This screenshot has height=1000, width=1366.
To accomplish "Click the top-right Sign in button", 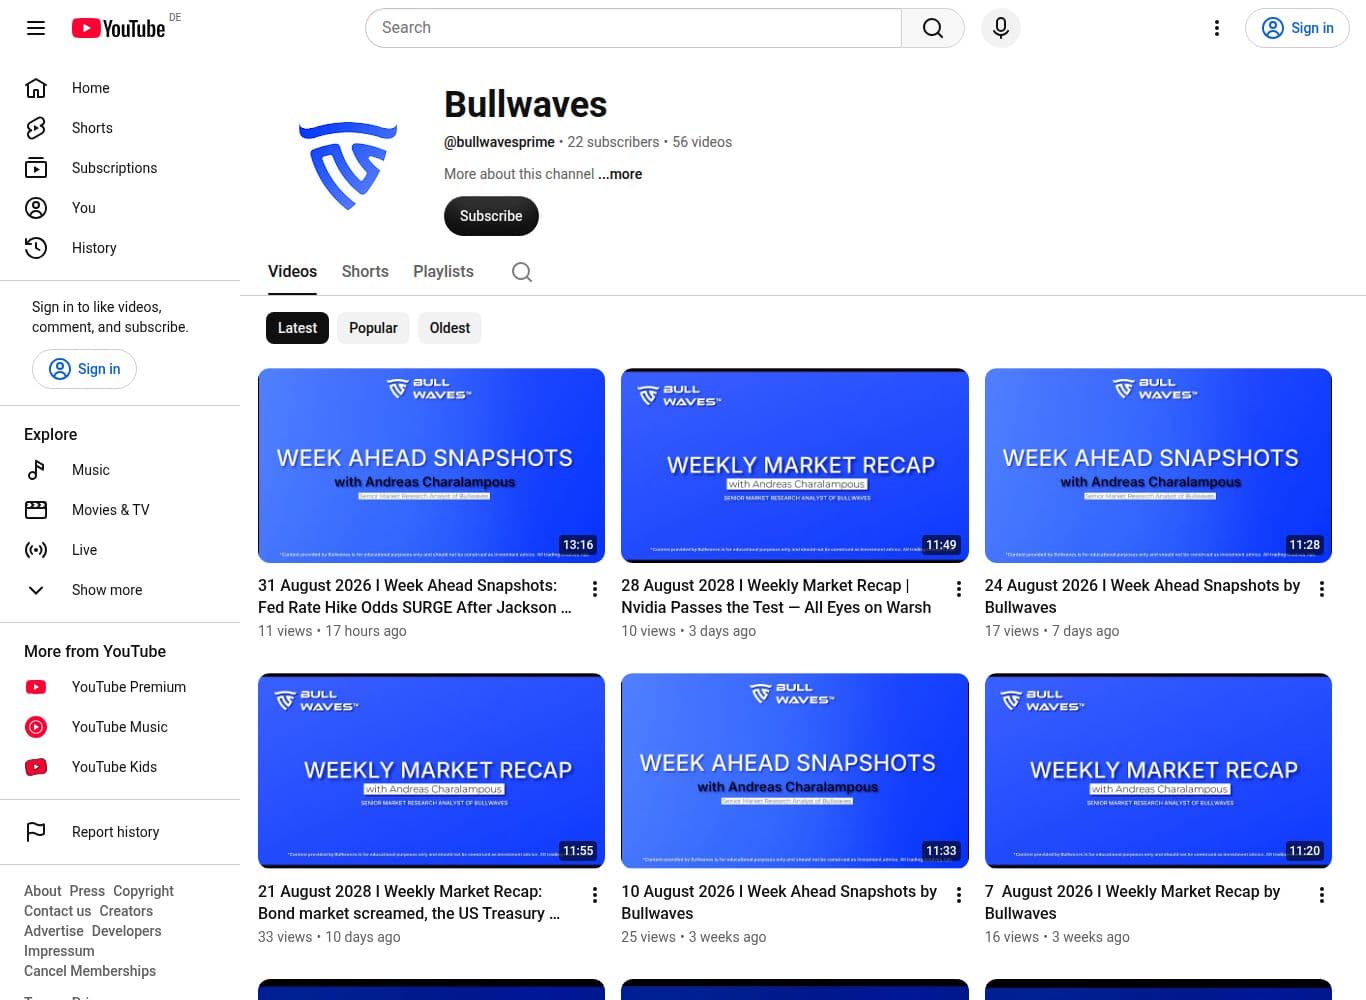I will (1297, 28).
